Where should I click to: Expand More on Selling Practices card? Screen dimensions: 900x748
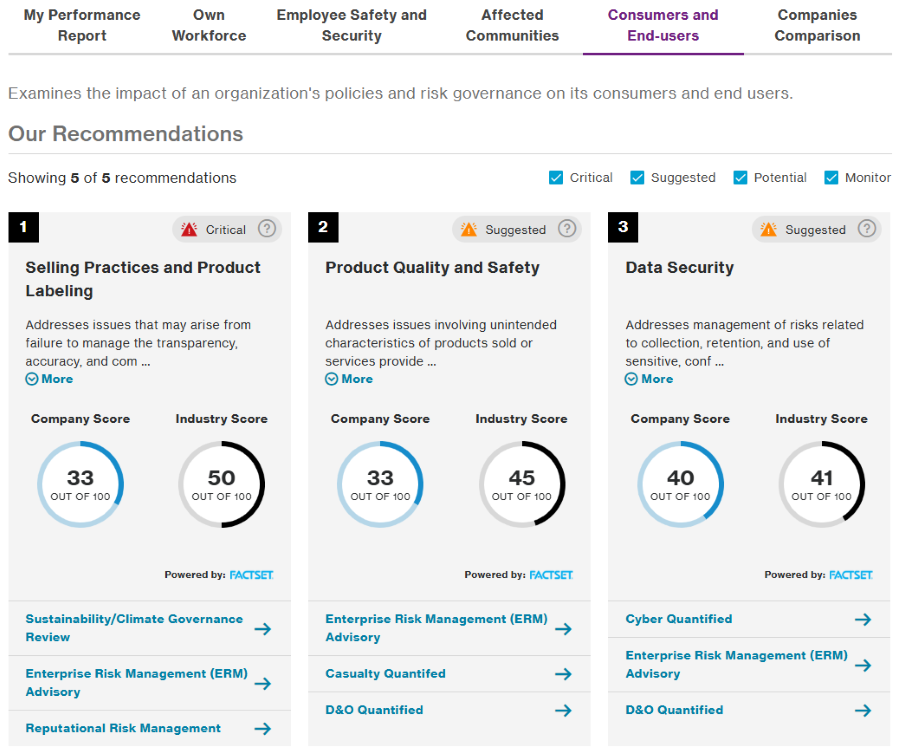click(x=49, y=379)
